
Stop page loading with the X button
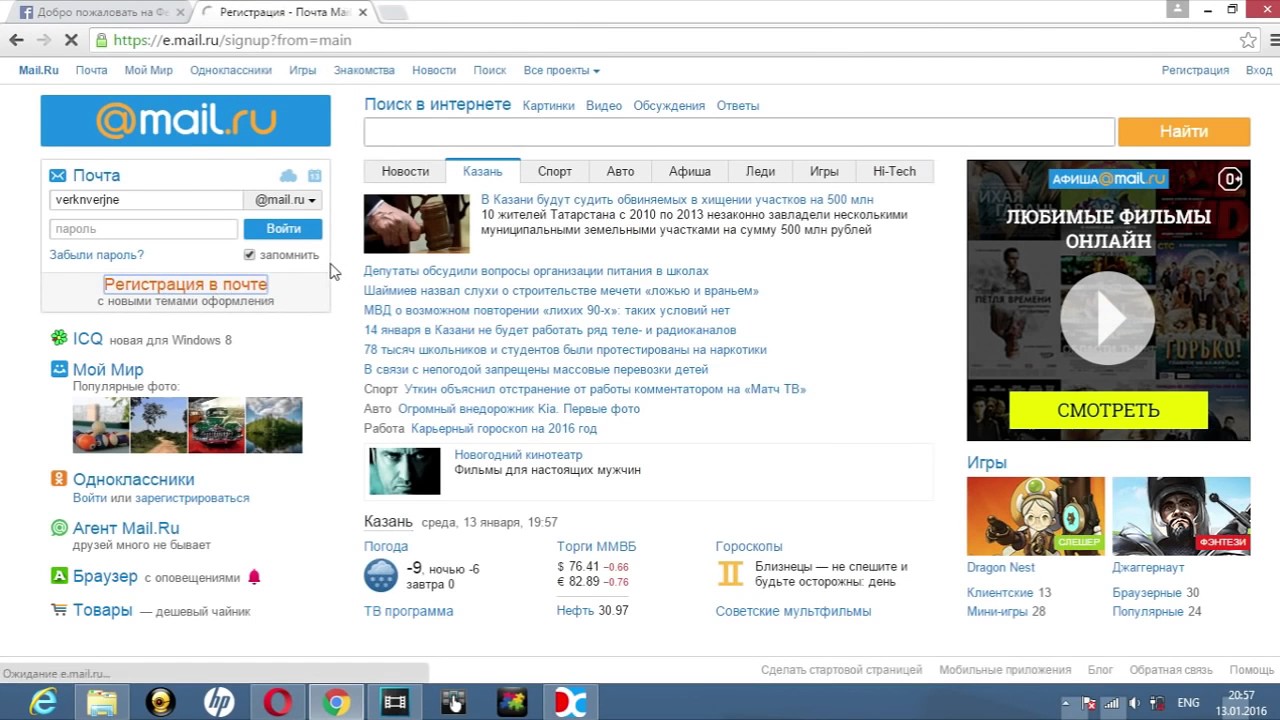pyautogui.click(x=72, y=40)
